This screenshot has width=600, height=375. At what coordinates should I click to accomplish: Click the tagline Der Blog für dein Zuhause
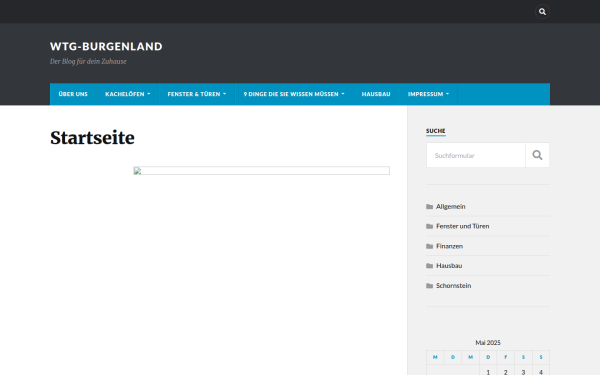tap(88, 61)
